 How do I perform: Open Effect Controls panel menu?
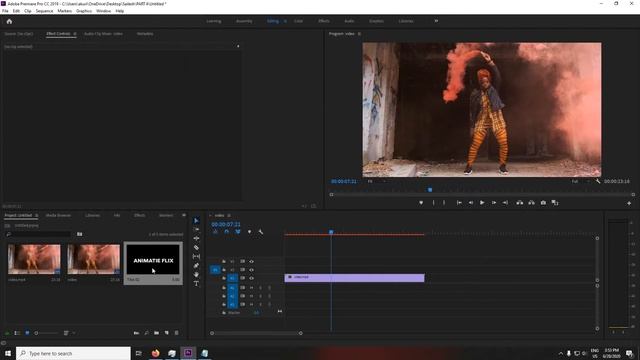(75, 34)
